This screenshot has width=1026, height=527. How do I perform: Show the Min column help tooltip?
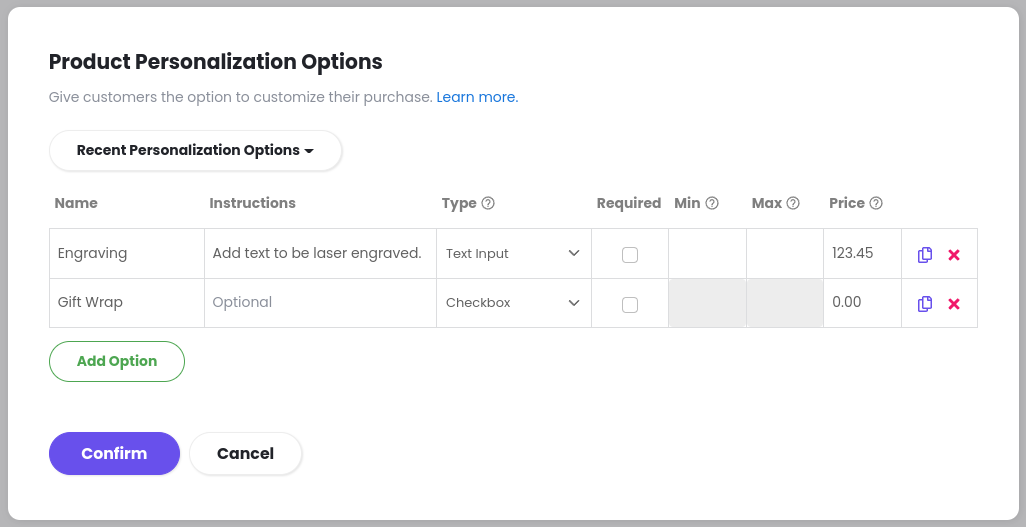tap(712, 203)
